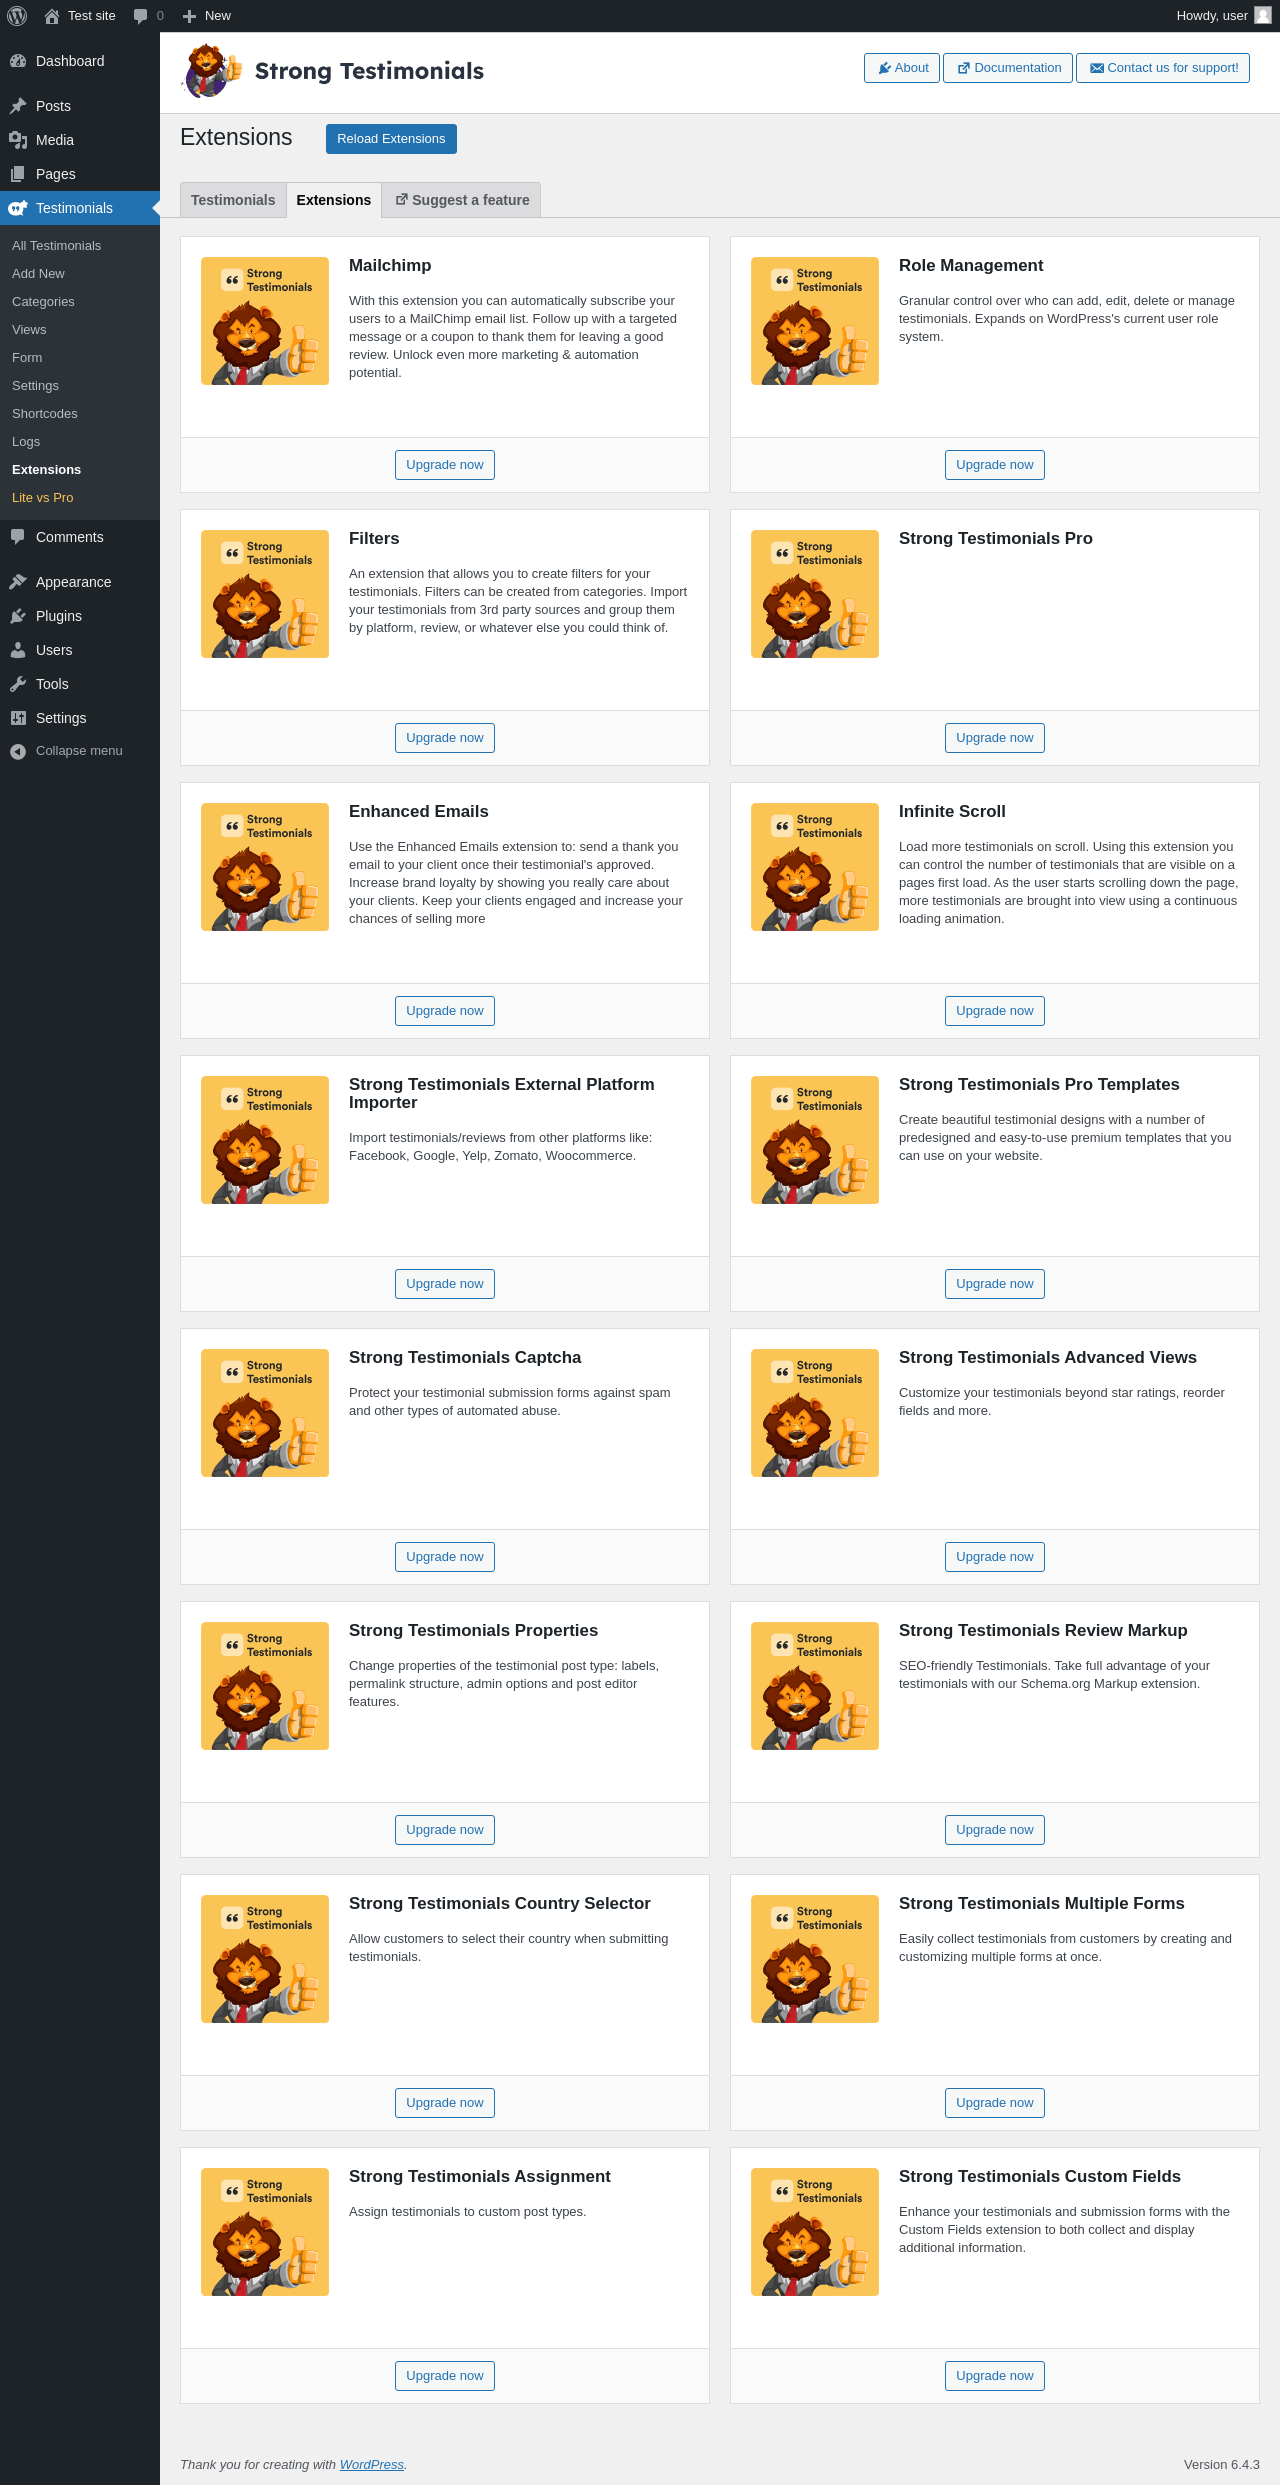The image size is (1280, 2485).
Task: Click the Posts pushpin icon
Action: pyautogui.click(x=18, y=106)
